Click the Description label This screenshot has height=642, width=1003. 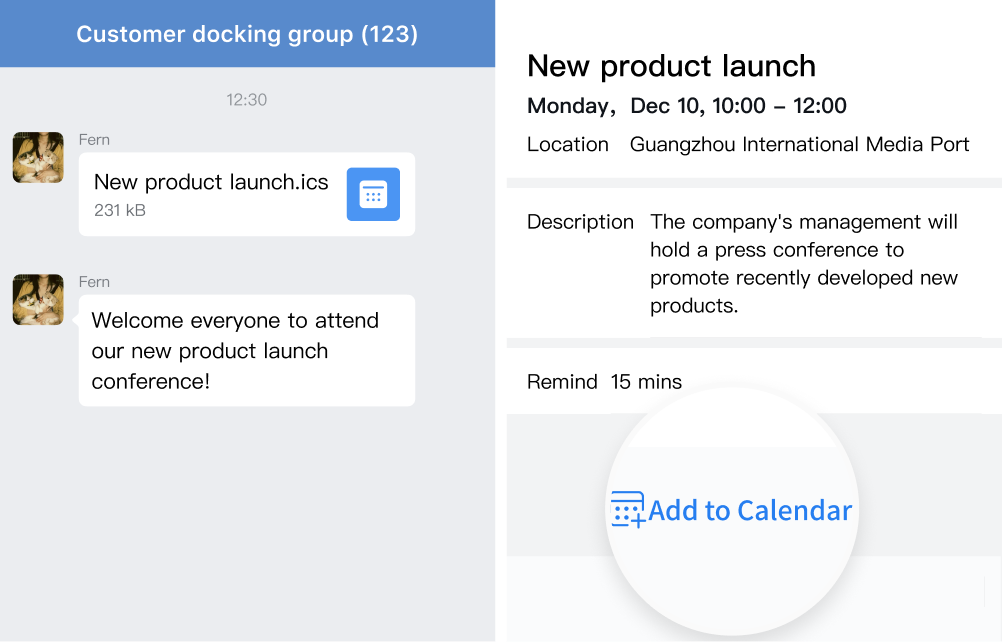click(580, 222)
